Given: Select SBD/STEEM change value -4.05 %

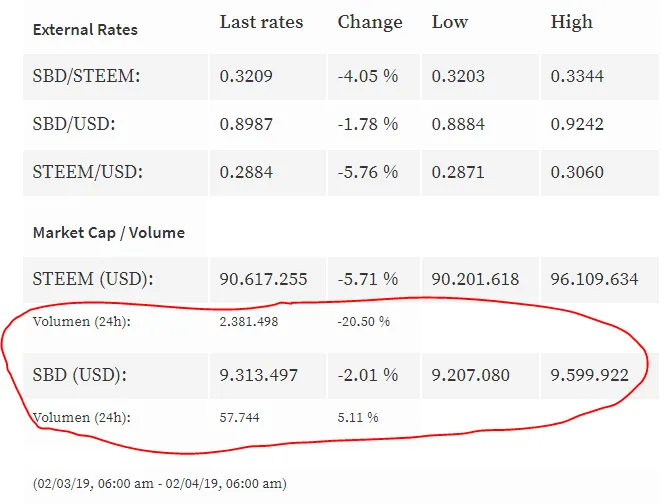Looking at the screenshot, I should tap(368, 76).
